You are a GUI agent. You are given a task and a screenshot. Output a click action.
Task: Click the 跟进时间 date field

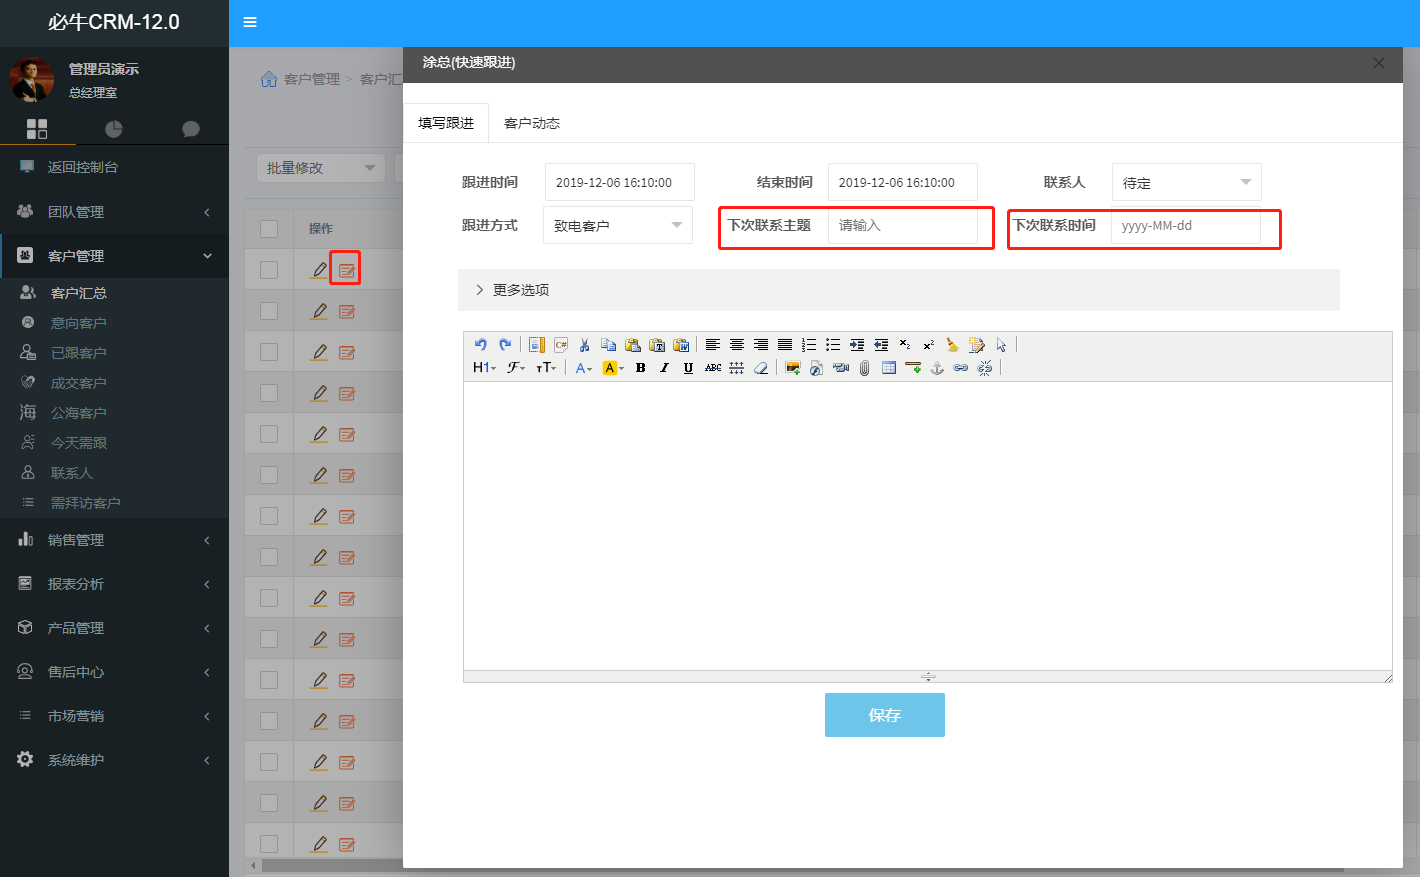point(620,182)
